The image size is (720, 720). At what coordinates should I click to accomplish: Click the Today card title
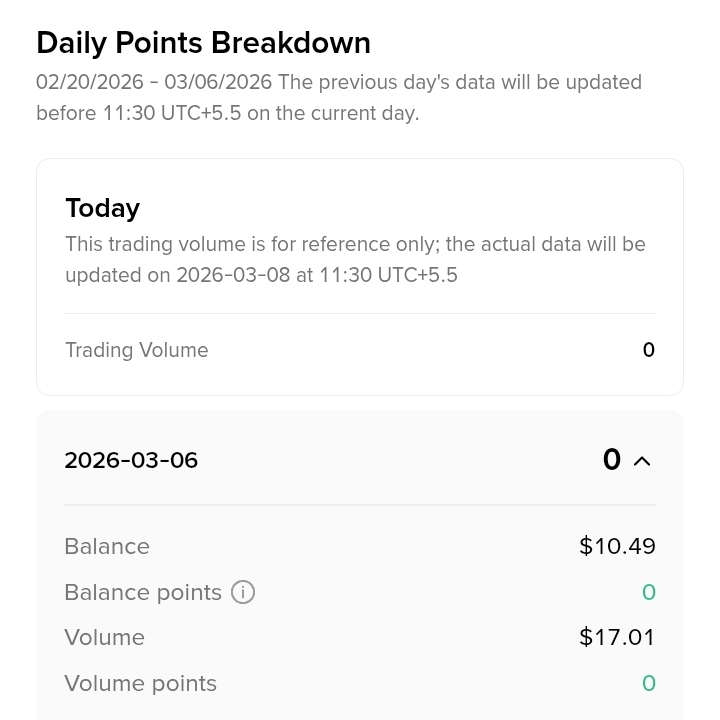[x=102, y=208]
